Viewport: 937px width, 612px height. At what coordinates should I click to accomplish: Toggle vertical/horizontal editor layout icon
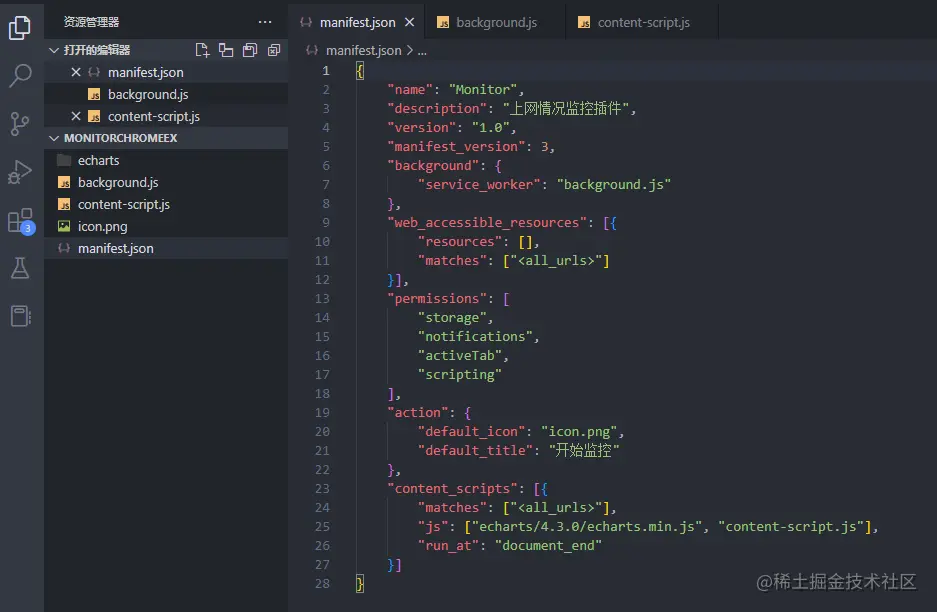pos(226,50)
